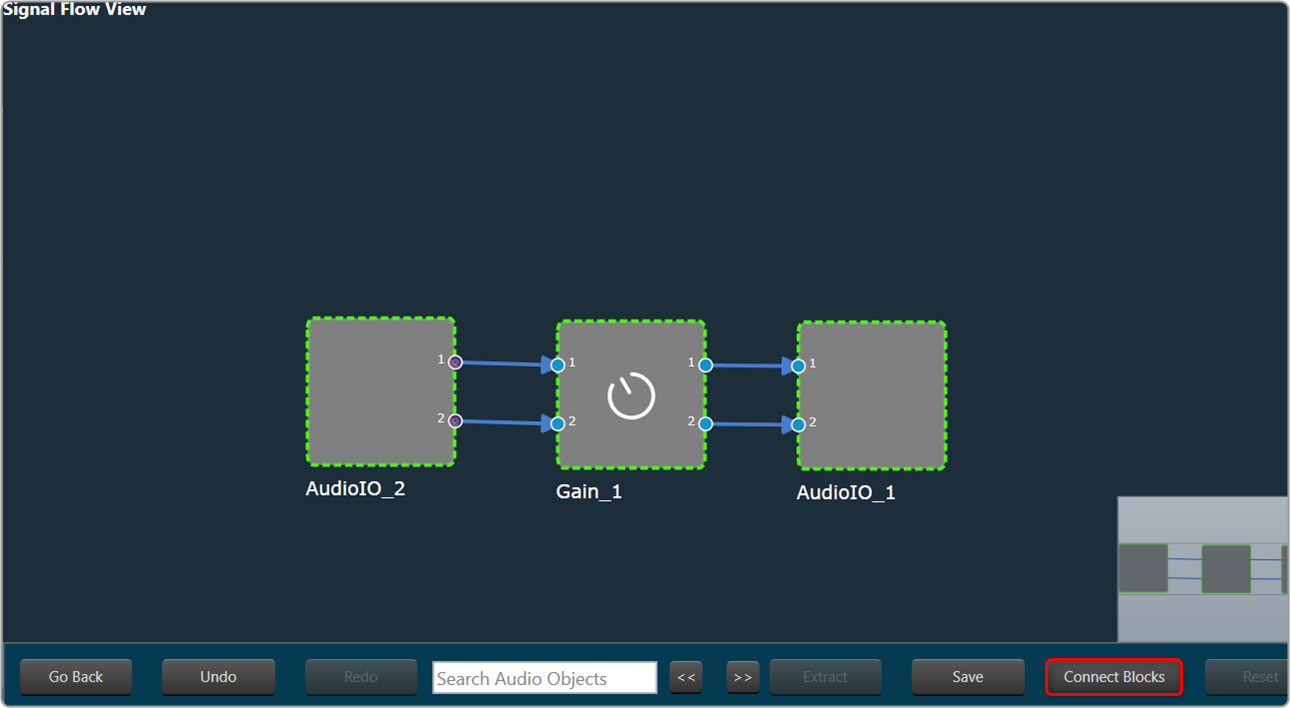Click output pin 1 of Gain_1

705,365
